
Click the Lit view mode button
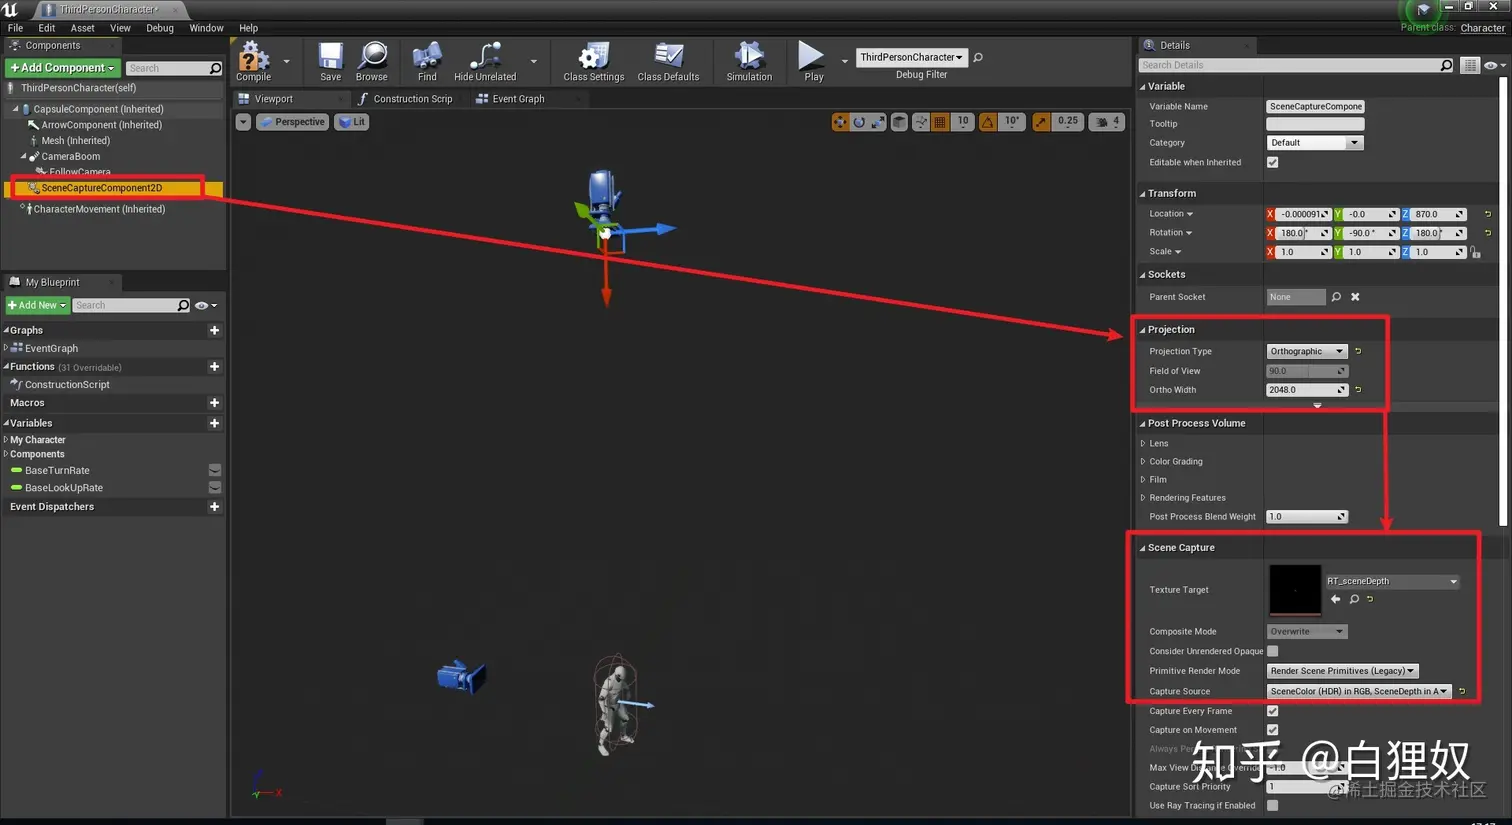(352, 122)
